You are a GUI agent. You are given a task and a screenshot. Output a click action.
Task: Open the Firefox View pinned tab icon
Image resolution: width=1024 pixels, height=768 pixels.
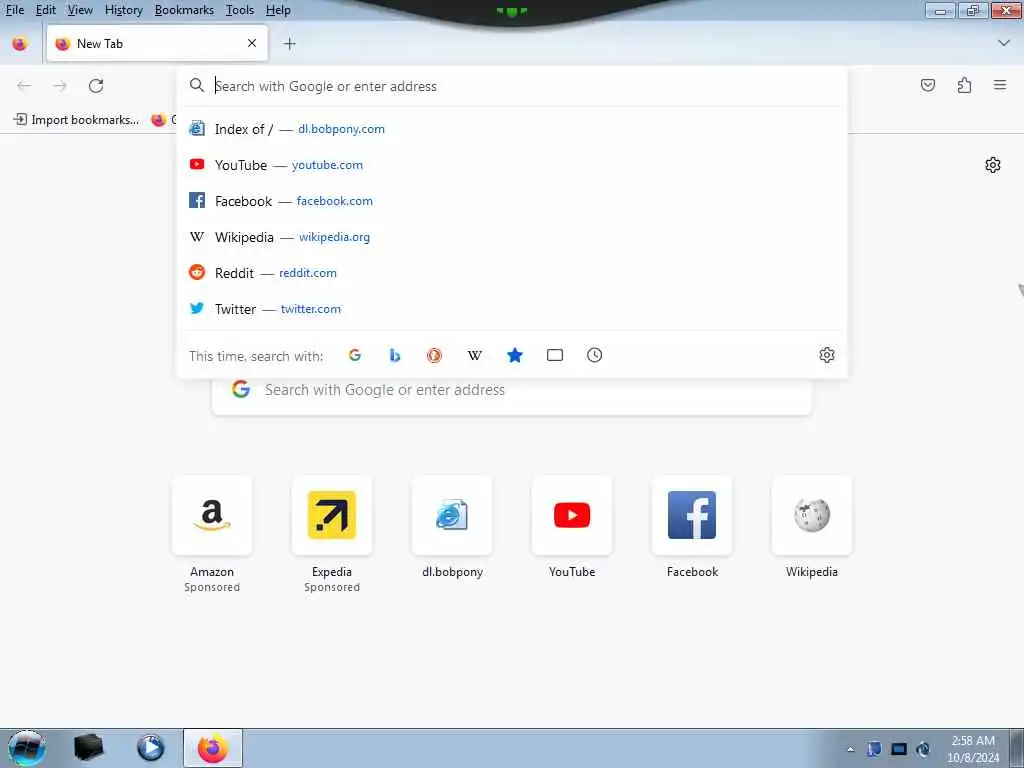coord(20,44)
